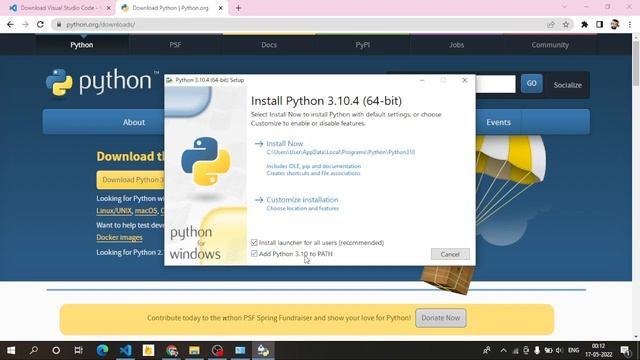Screen dimensions: 640x360
Task: Show hidden system tray icons
Action: [x=503, y=350]
